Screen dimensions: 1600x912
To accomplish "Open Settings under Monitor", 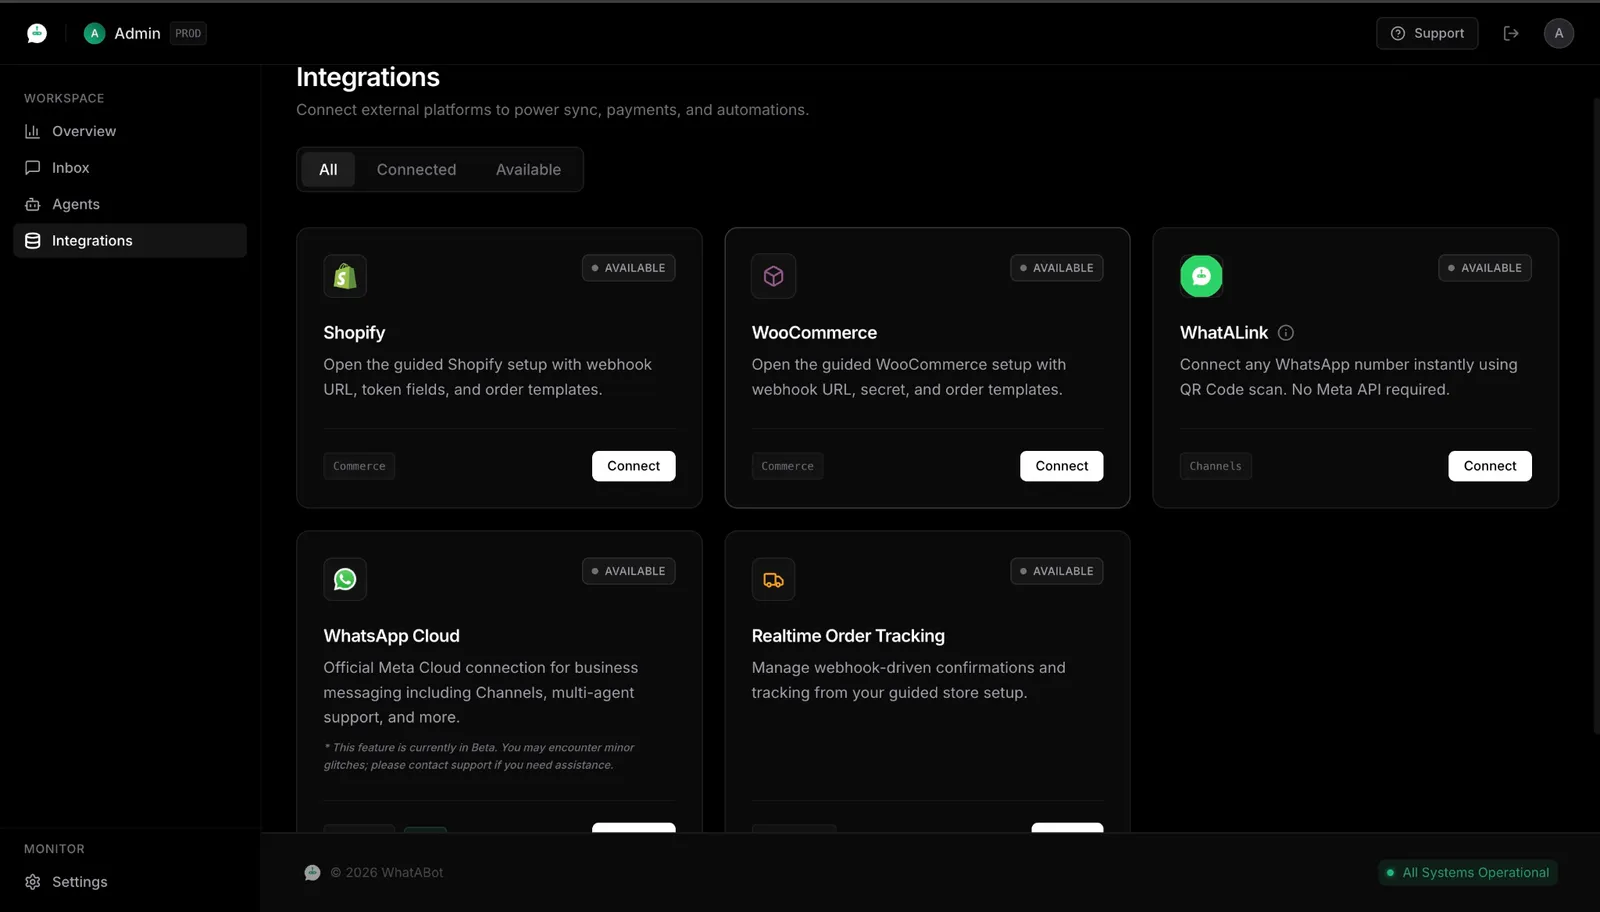I will (x=79, y=882).
